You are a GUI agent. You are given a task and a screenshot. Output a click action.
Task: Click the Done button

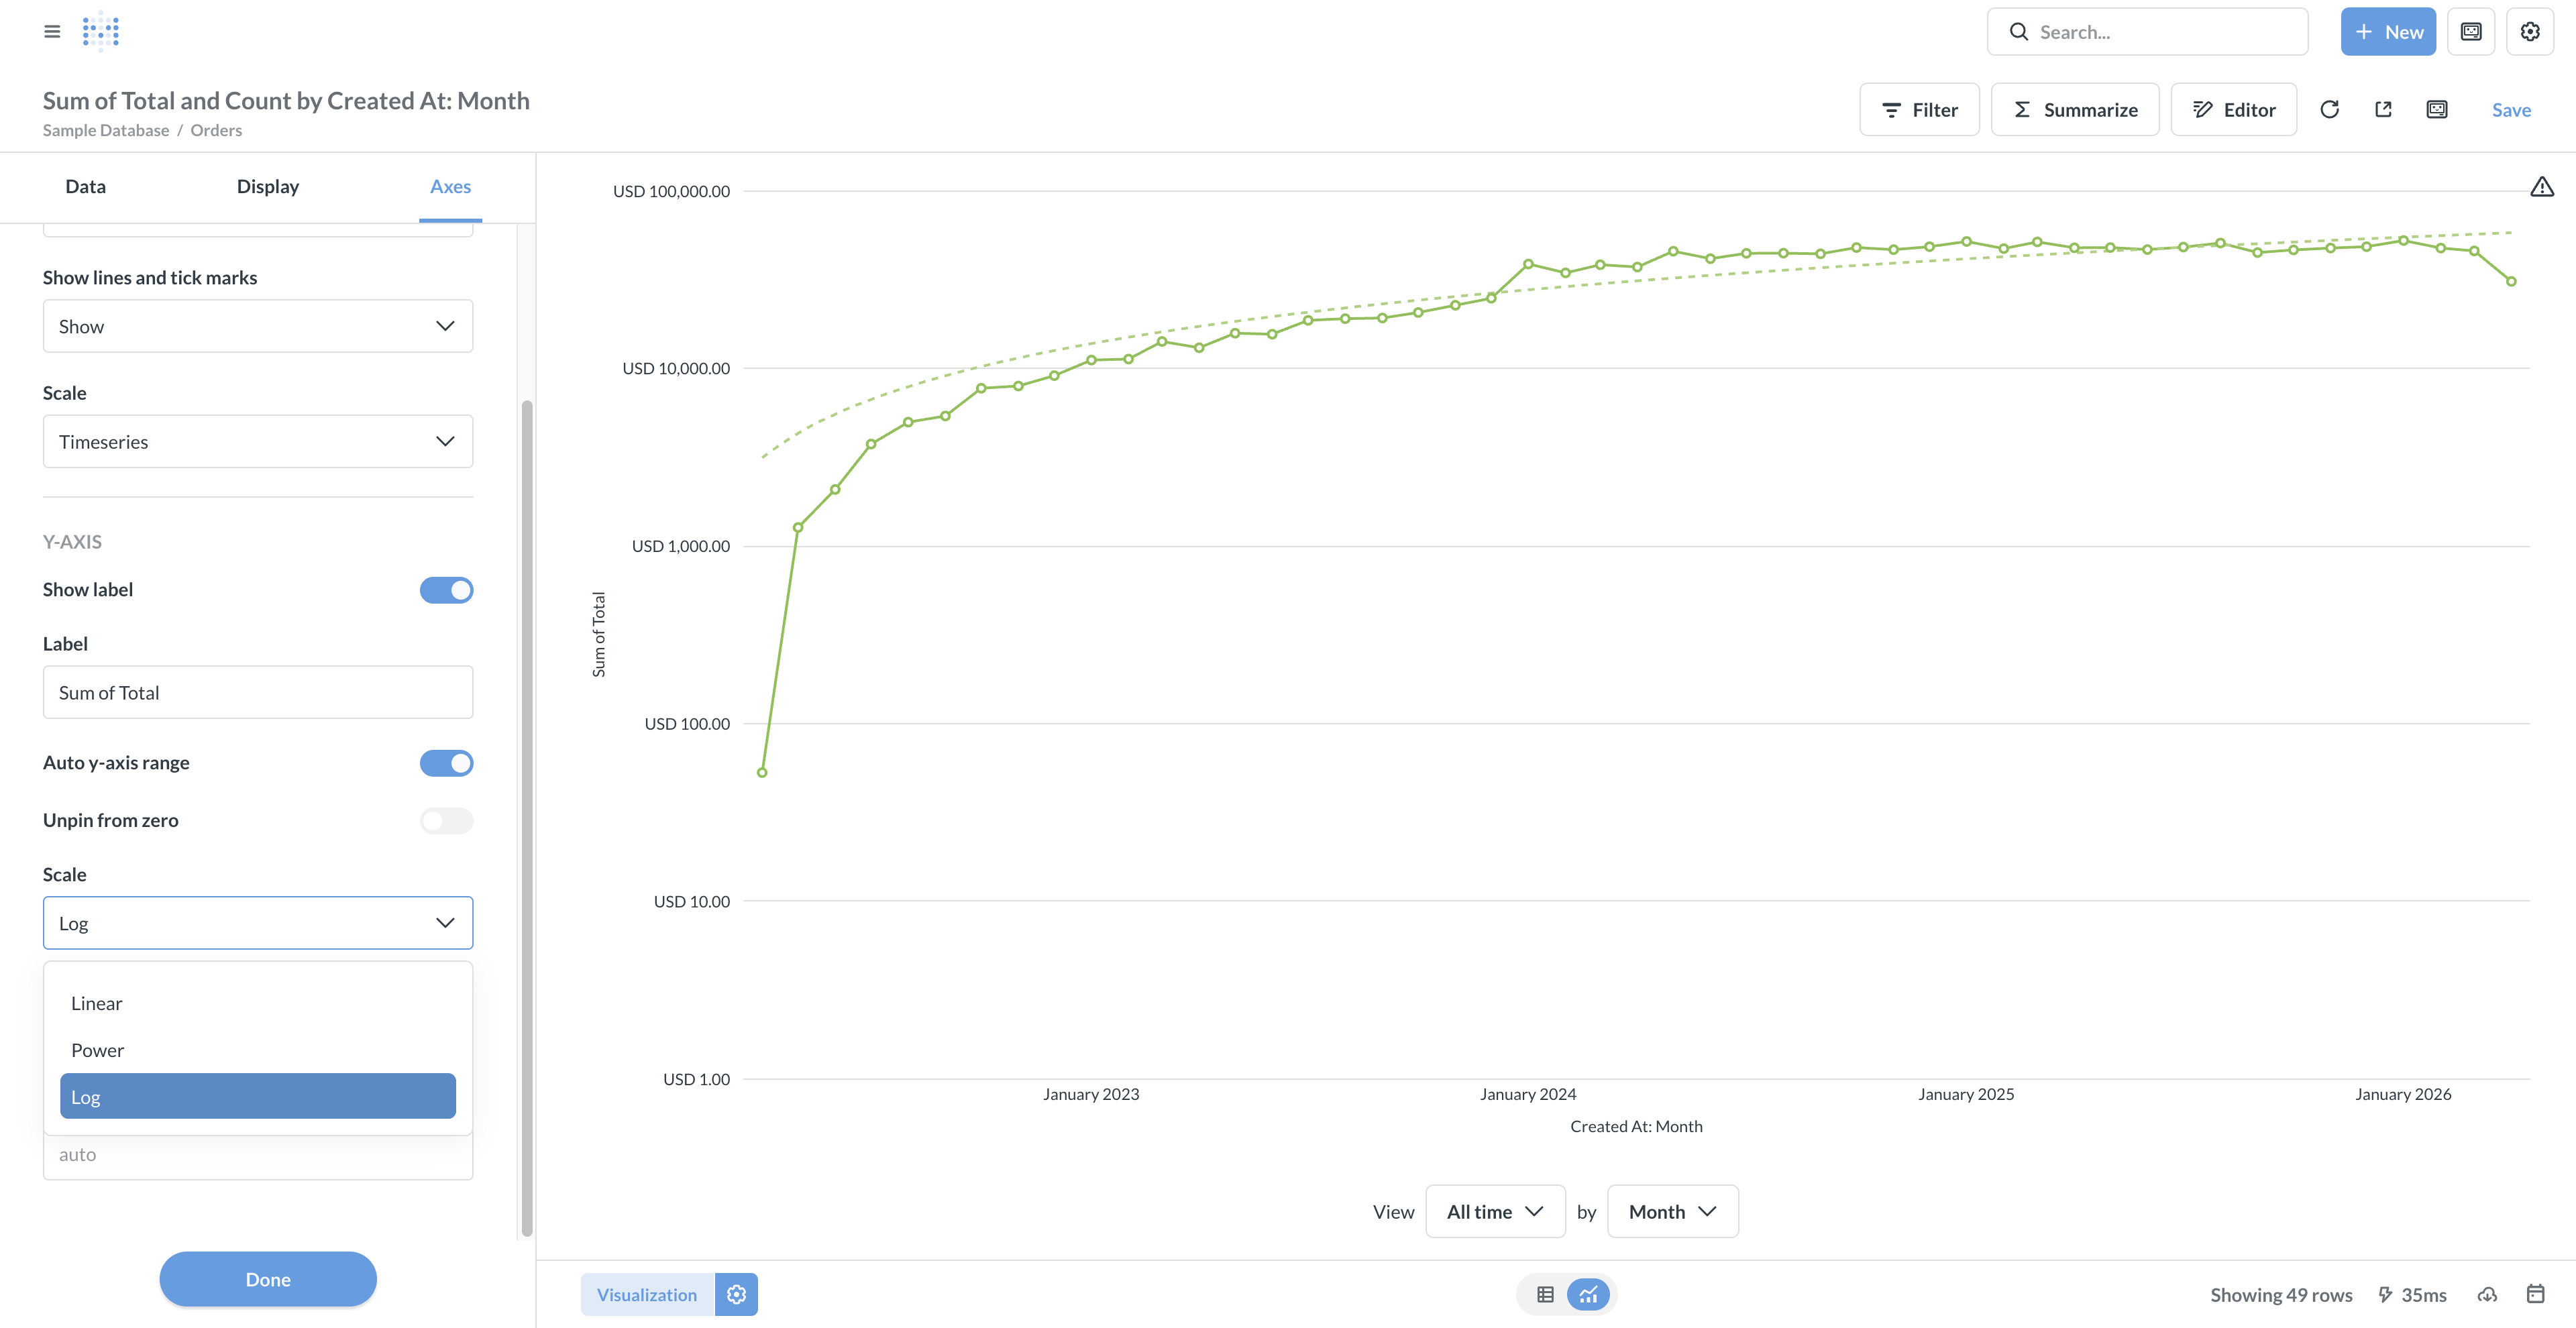(x=267, y=1279)
